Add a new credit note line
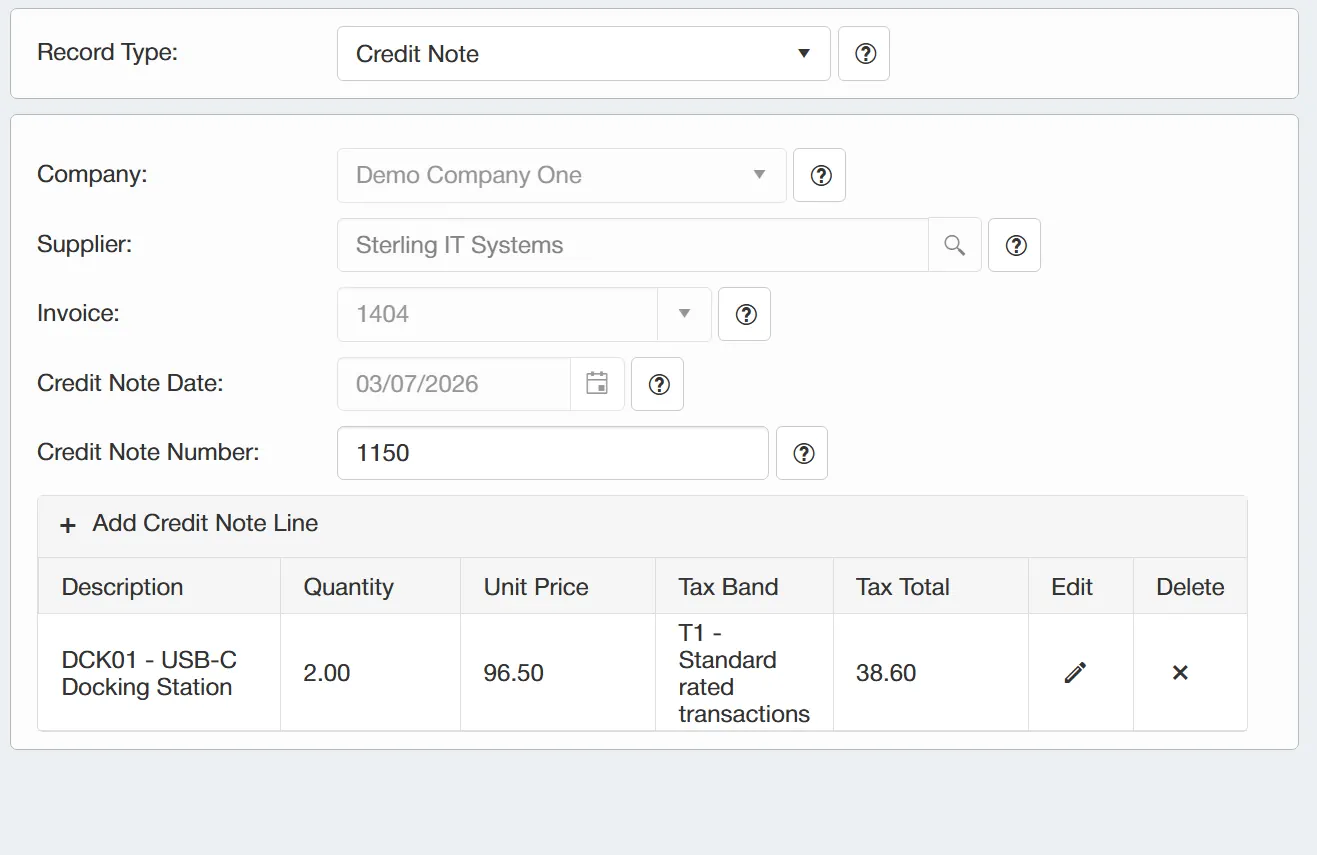The width and height of the screenshot is (1317, 855). point(189,524)
